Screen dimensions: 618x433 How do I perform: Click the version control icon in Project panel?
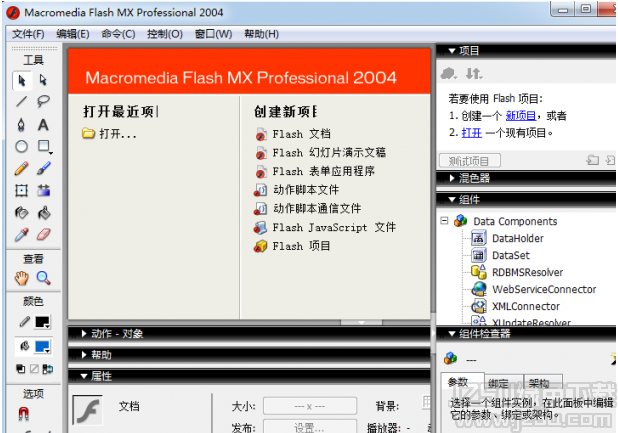[x=449, y=73]
